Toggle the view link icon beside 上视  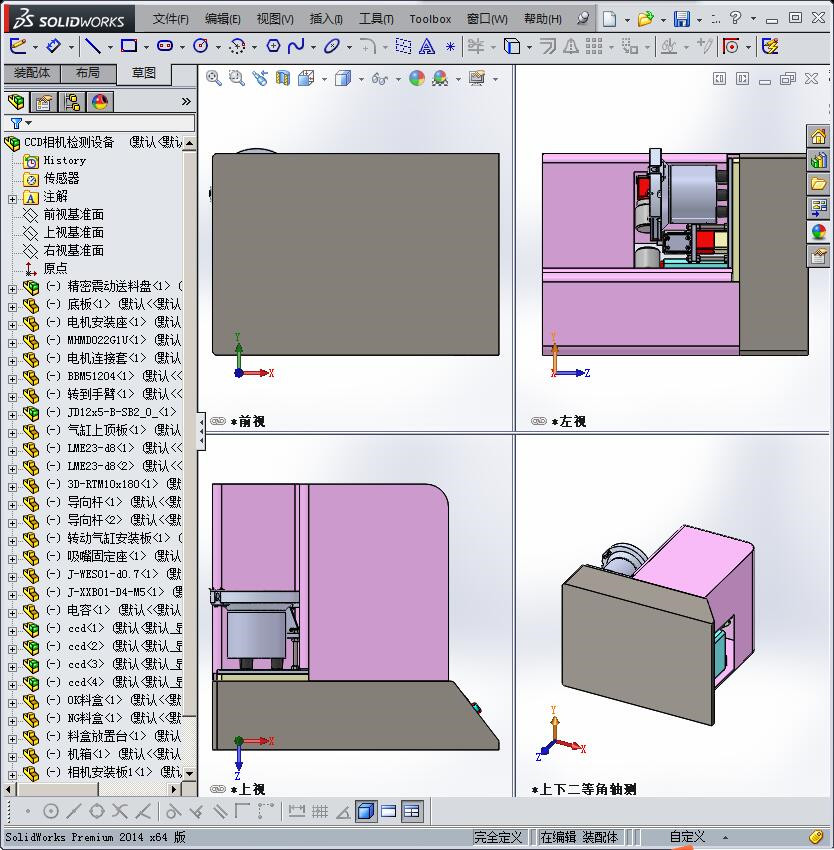tap(217, 789)
